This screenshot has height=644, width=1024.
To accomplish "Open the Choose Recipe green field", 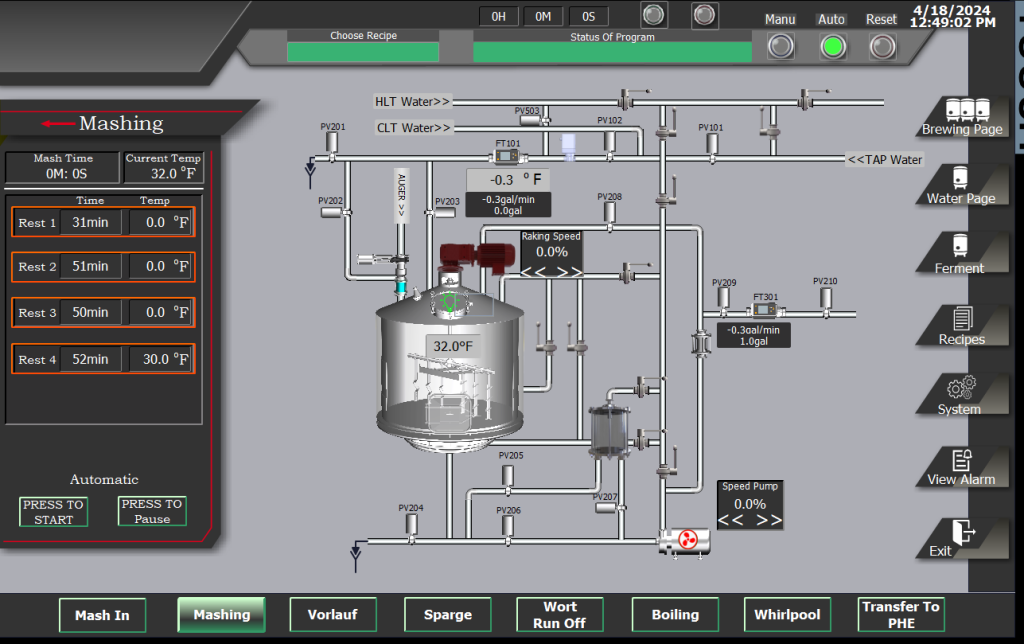I will [363, 52].
